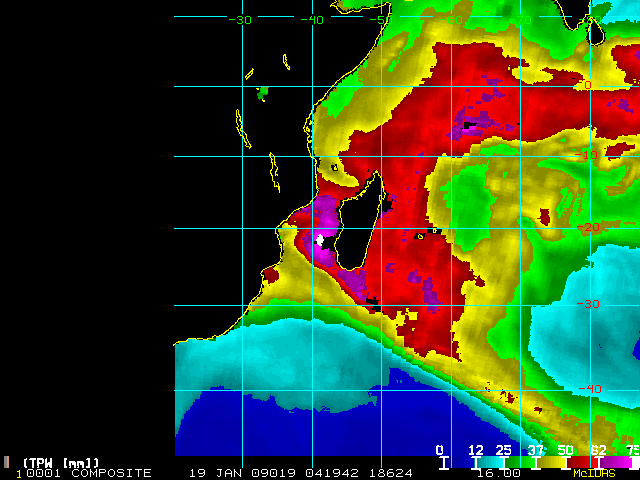Click the yellow "1" frame indicator
The image size is (640, 480).
18,475
